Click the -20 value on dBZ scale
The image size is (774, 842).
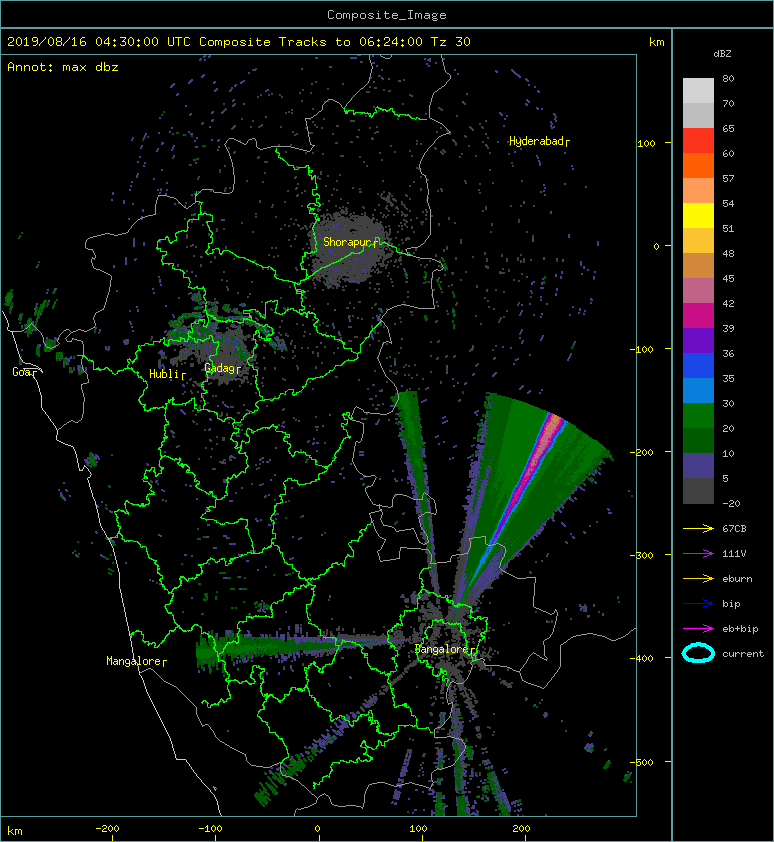tap(731, 504)
